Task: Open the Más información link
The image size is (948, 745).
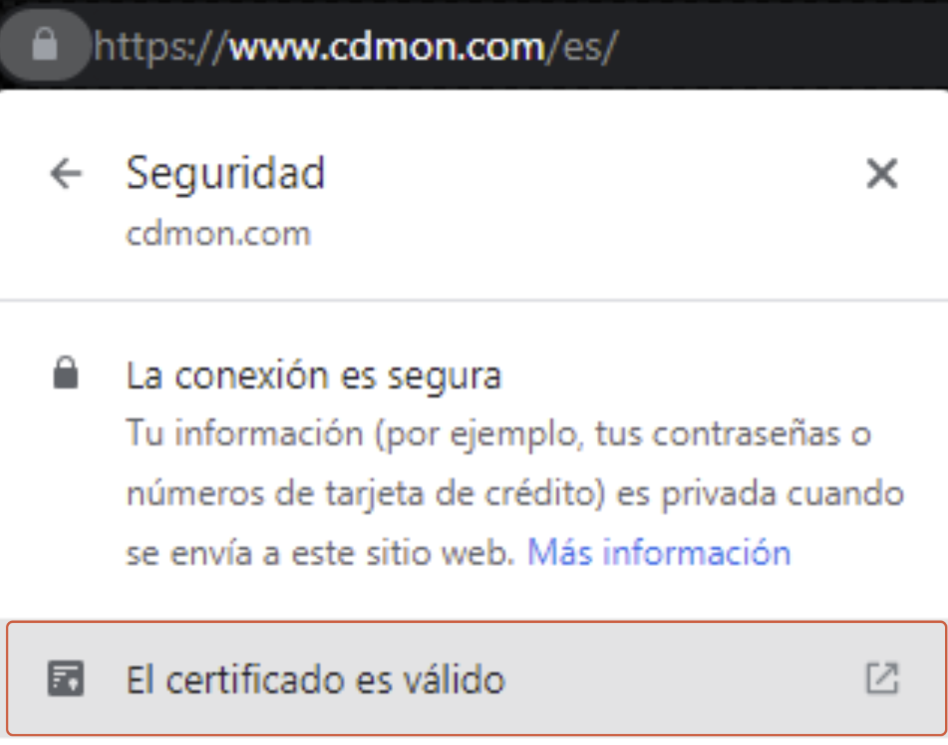Action: click(659, 552)
